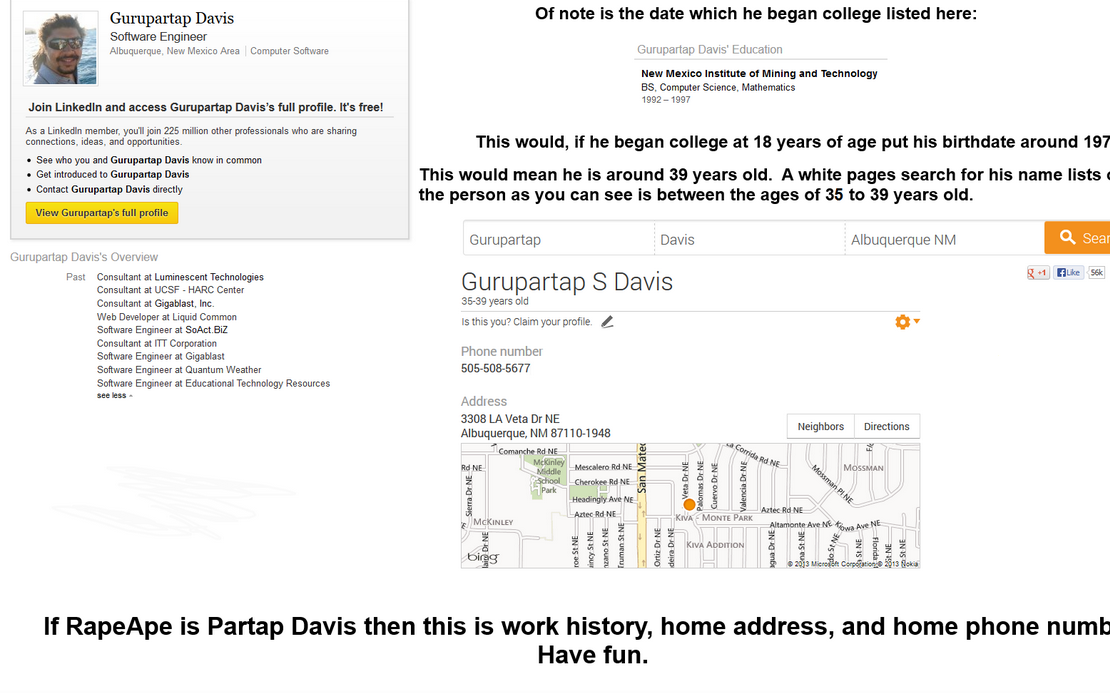Click 'Consultant at UCSF - HARC Center' entry
Screen dimensions: 1110x693
point(171,290)
